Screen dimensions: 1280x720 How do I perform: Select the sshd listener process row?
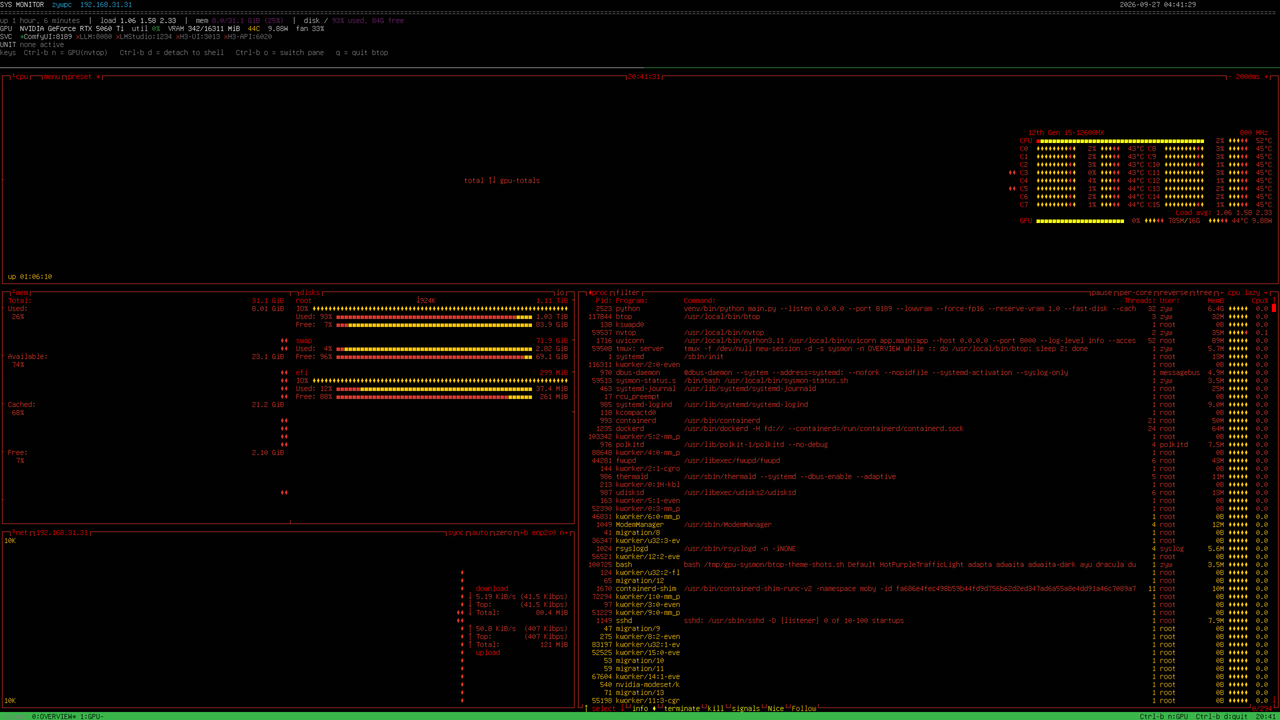tap(926, 620)
